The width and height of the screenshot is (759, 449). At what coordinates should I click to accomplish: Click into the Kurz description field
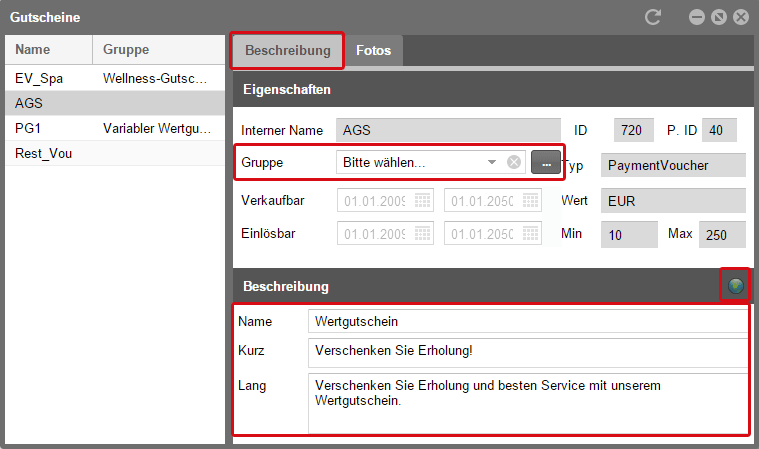527,352
